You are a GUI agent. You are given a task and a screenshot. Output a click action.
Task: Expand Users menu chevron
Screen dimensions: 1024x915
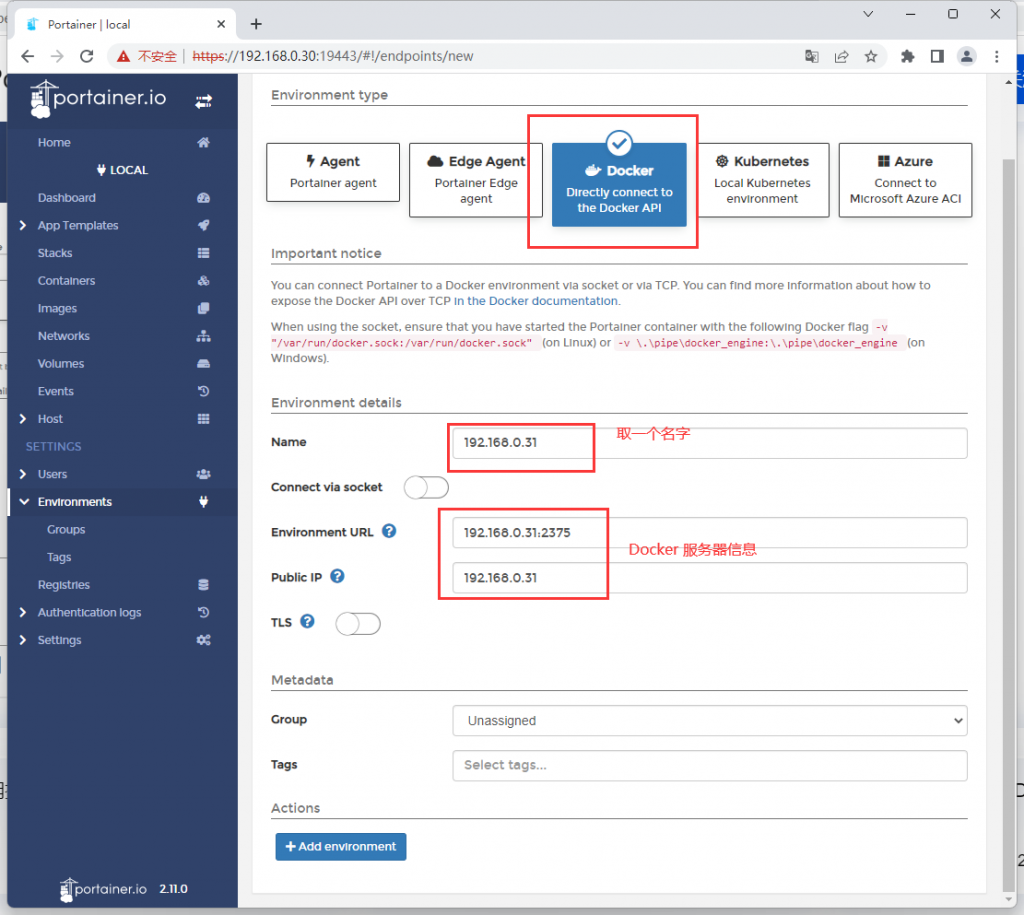pyautogui.click(x=23, y=474)
